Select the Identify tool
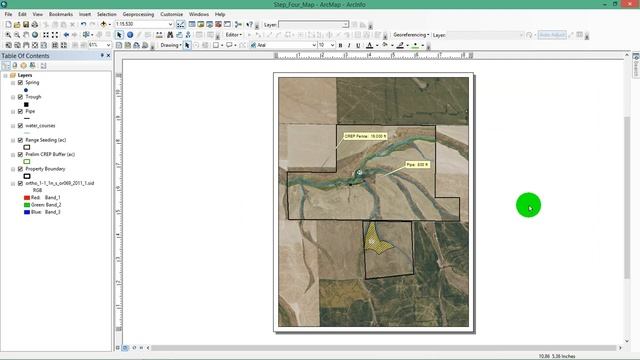 pos(130,35)
